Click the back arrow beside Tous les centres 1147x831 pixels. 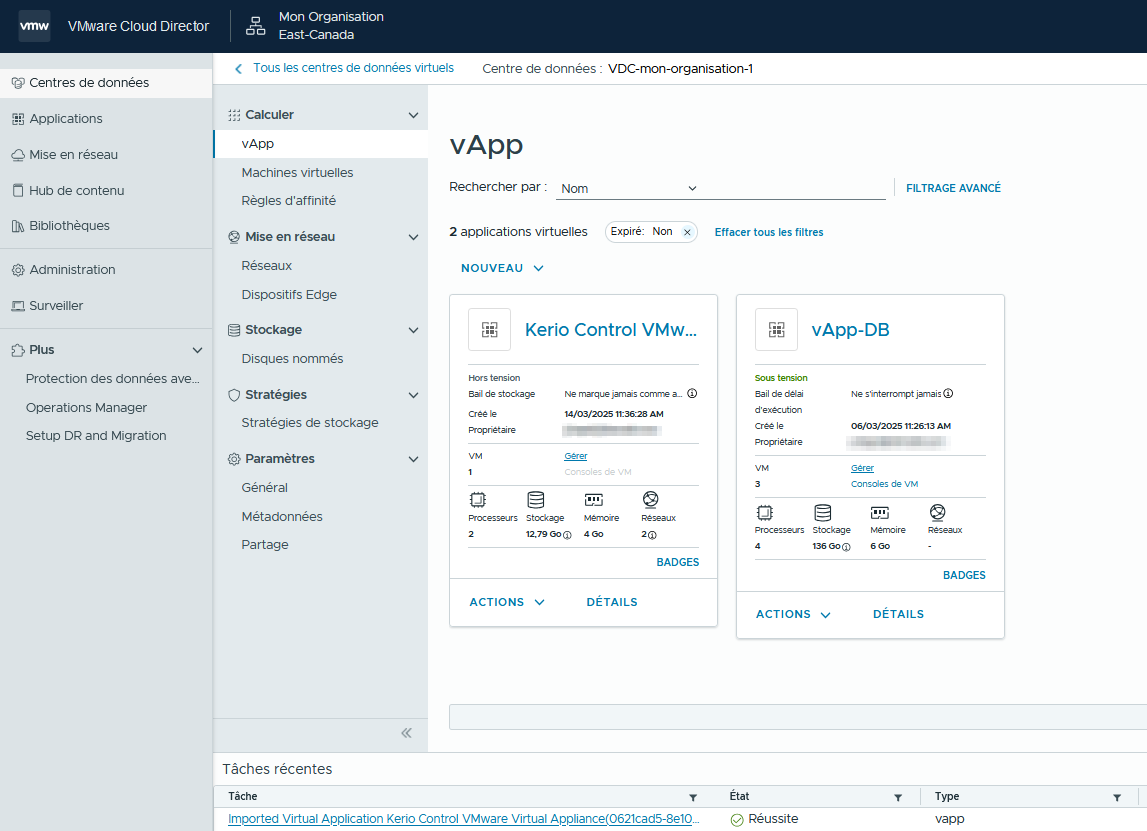238,69
